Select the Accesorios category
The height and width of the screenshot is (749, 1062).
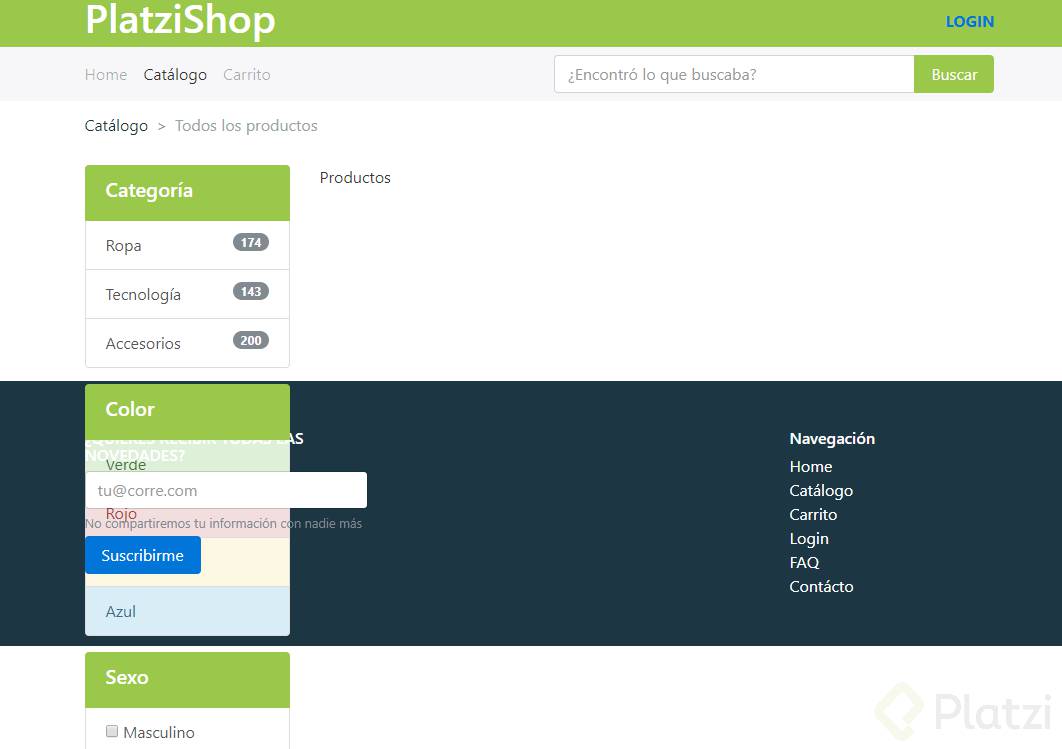coord(187,343)
